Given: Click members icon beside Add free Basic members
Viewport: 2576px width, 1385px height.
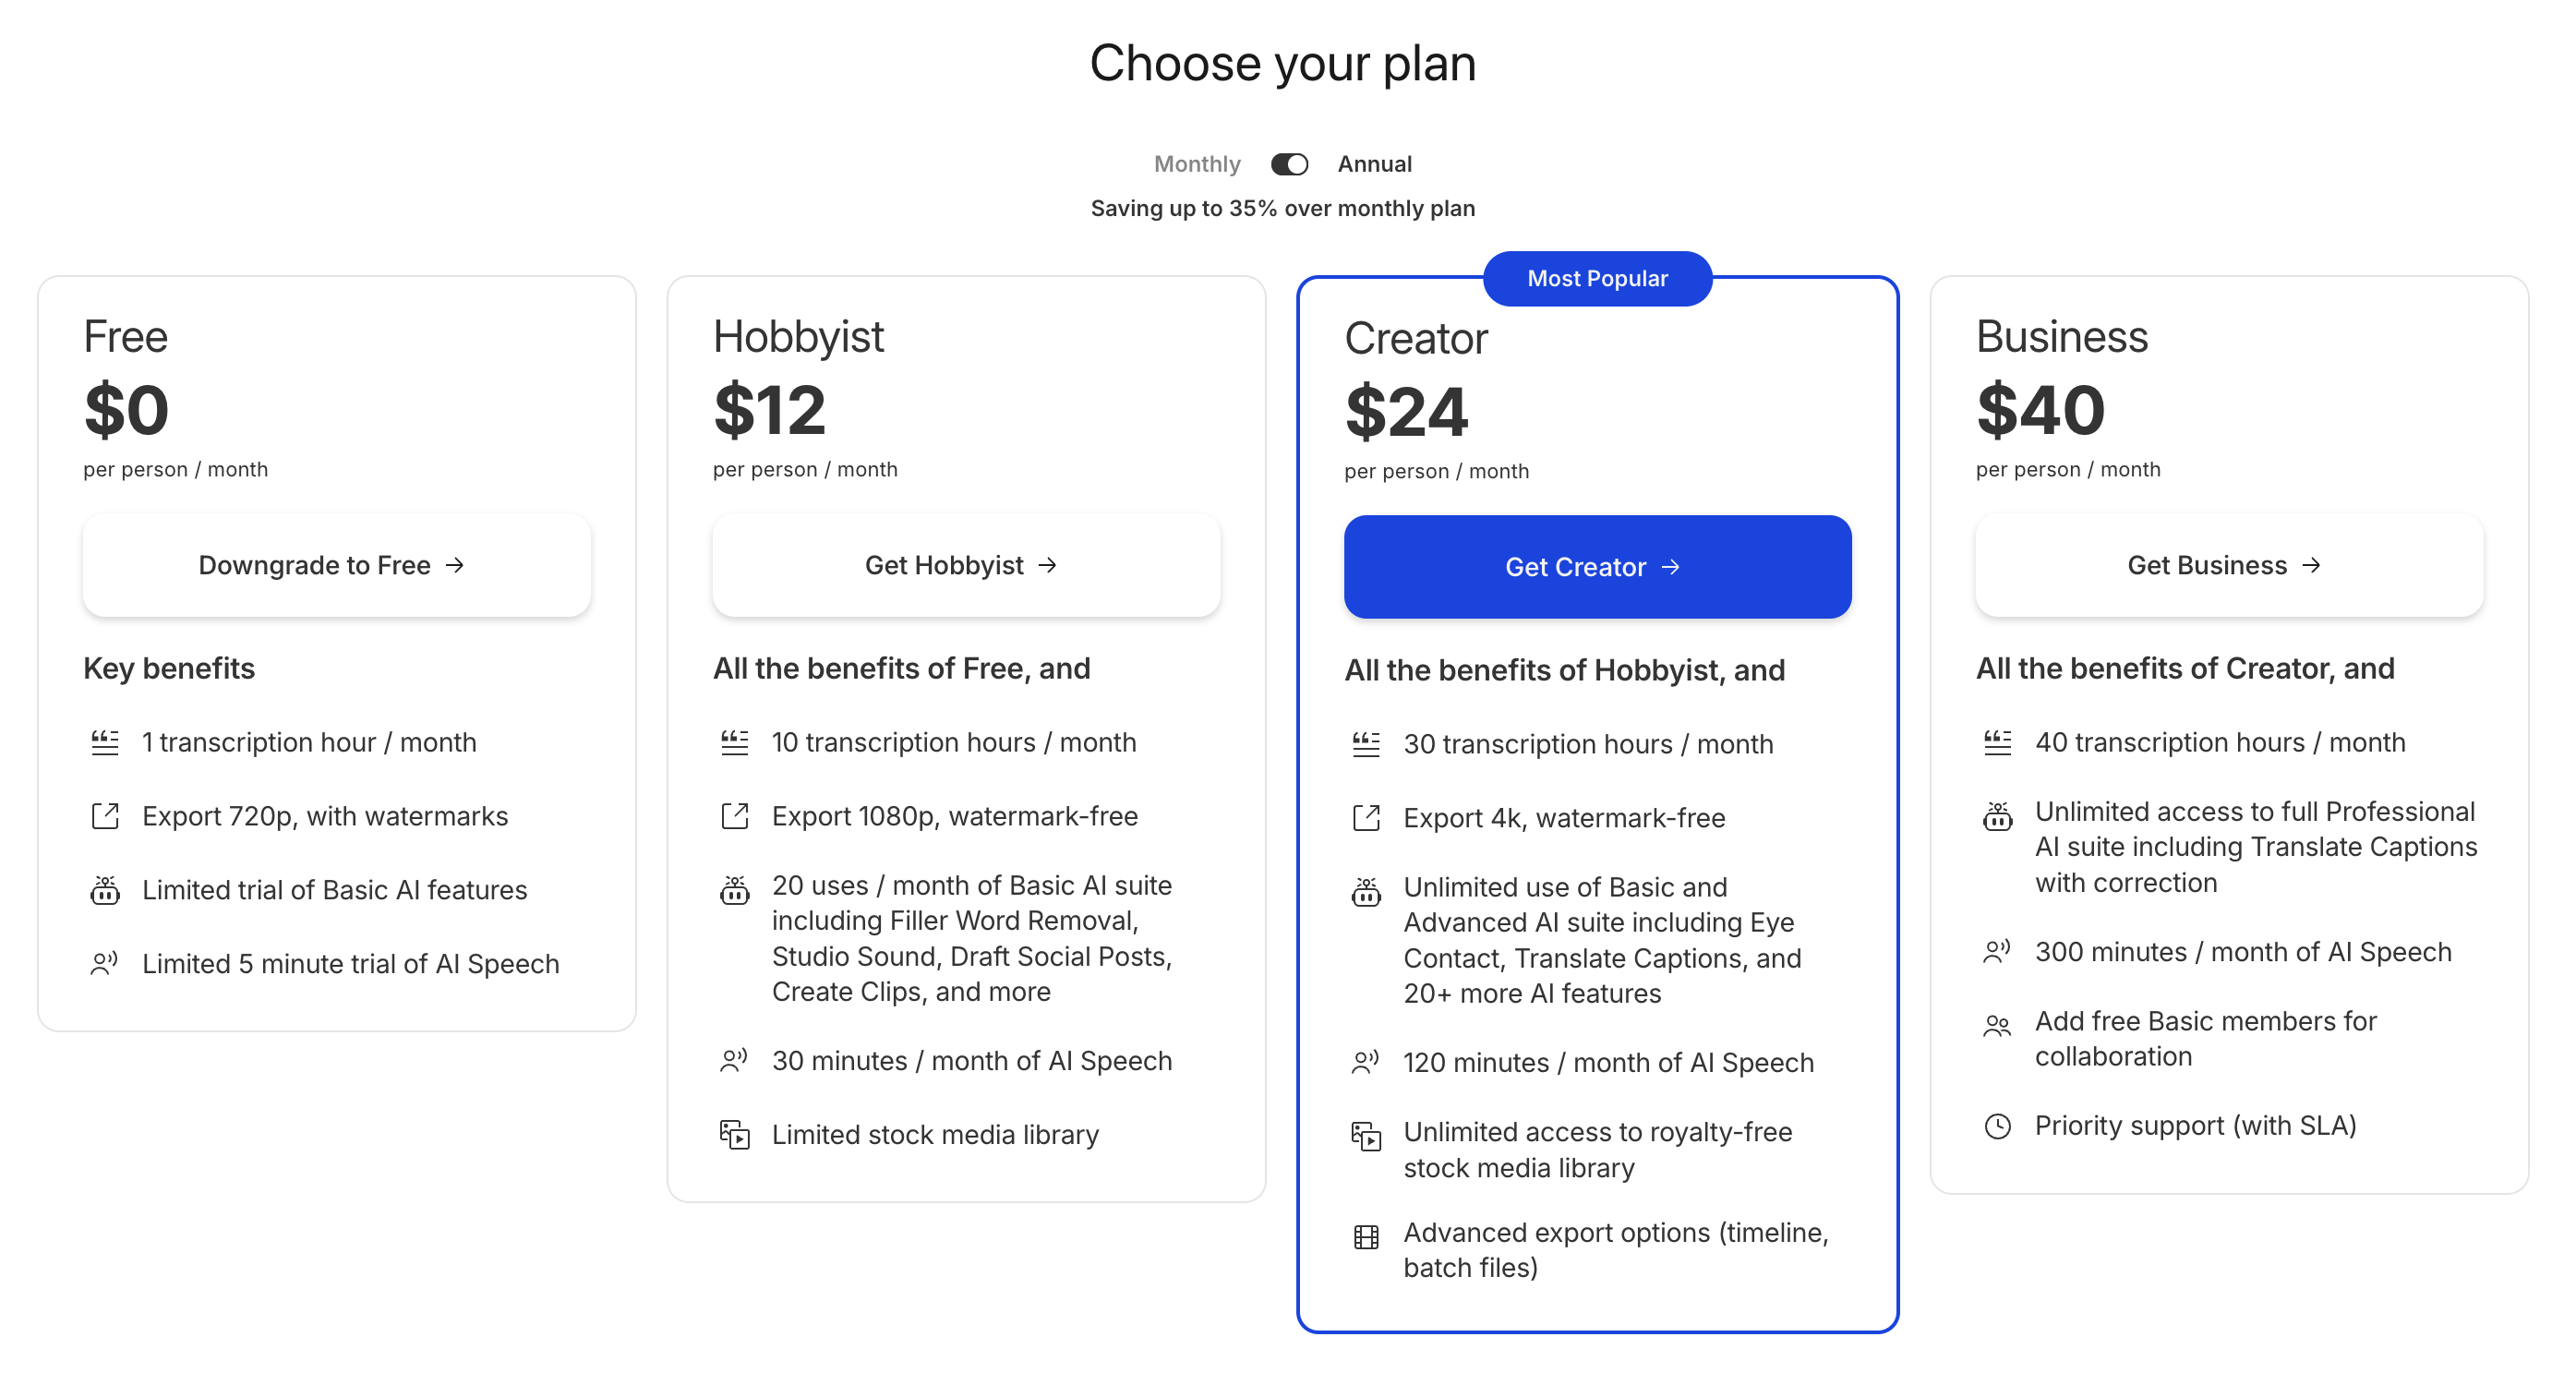Looking at the screenshot, I should coord(1997,1026).
